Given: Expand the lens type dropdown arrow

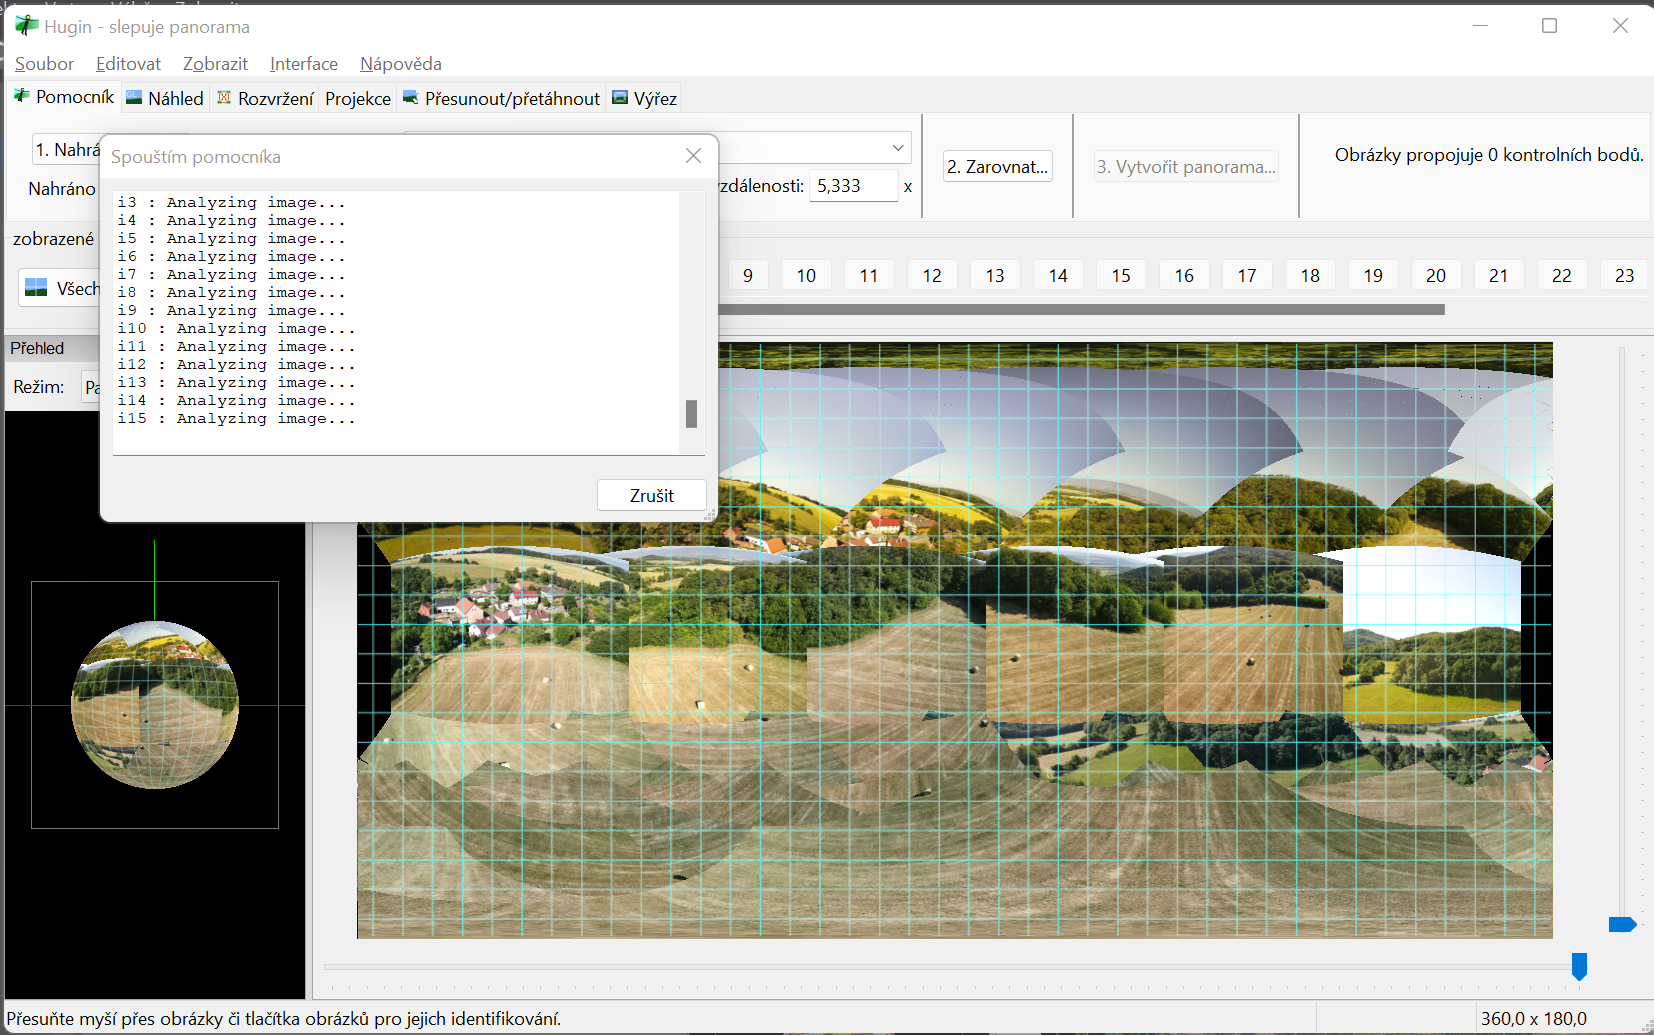Looking at the screenshot, I should [897, 148].
